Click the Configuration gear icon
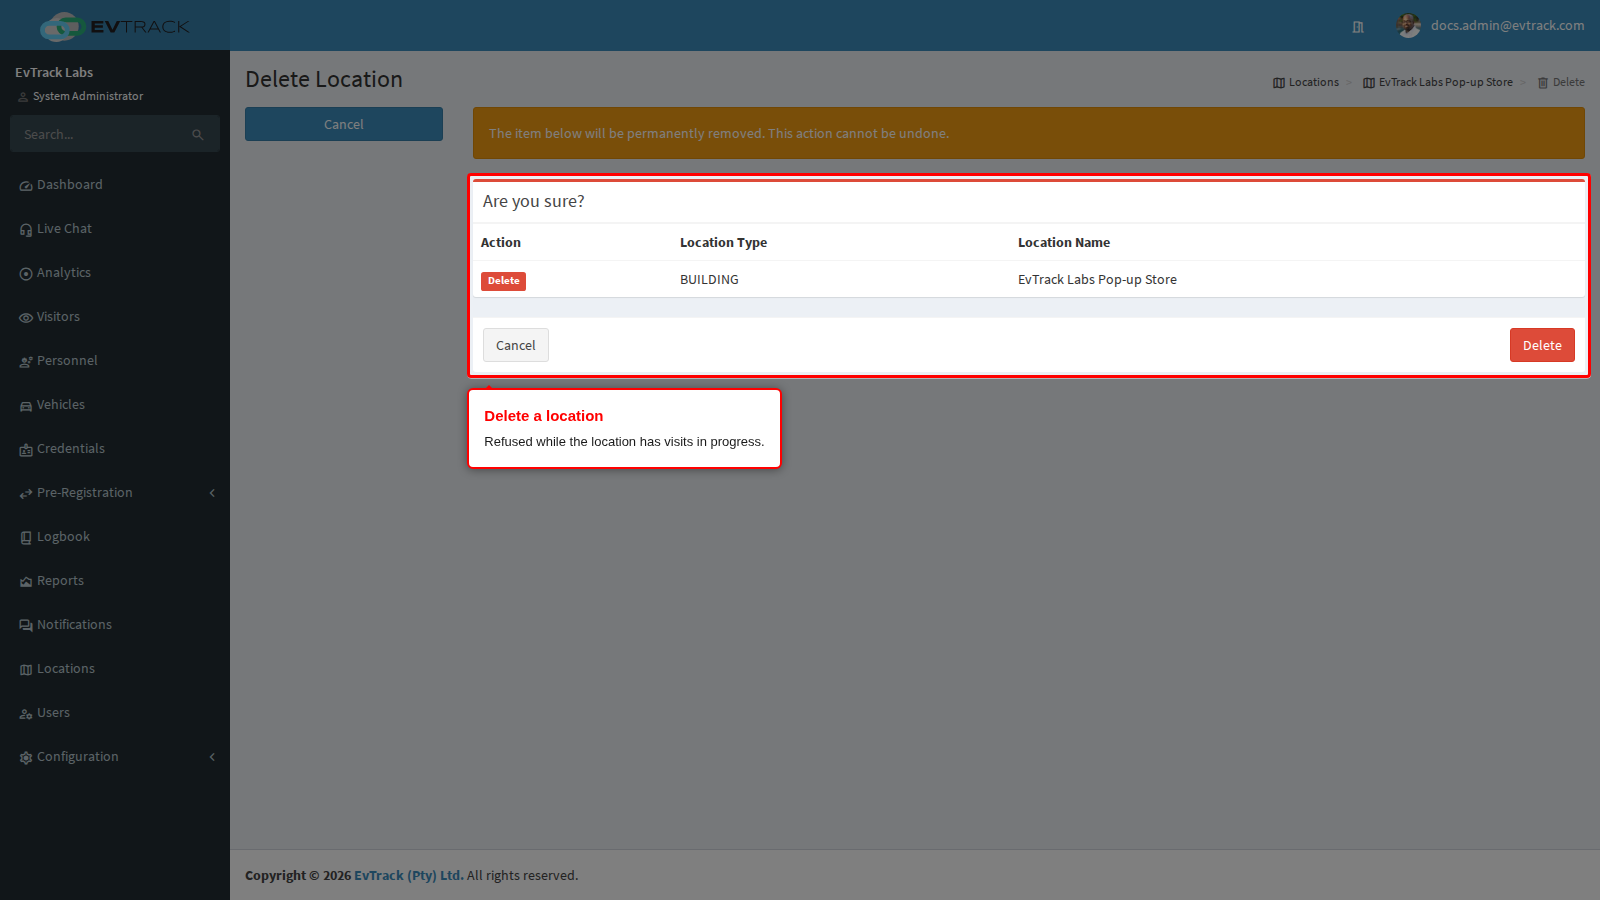This screenshot has height=900, width=1600. click(x=26, y=758)
